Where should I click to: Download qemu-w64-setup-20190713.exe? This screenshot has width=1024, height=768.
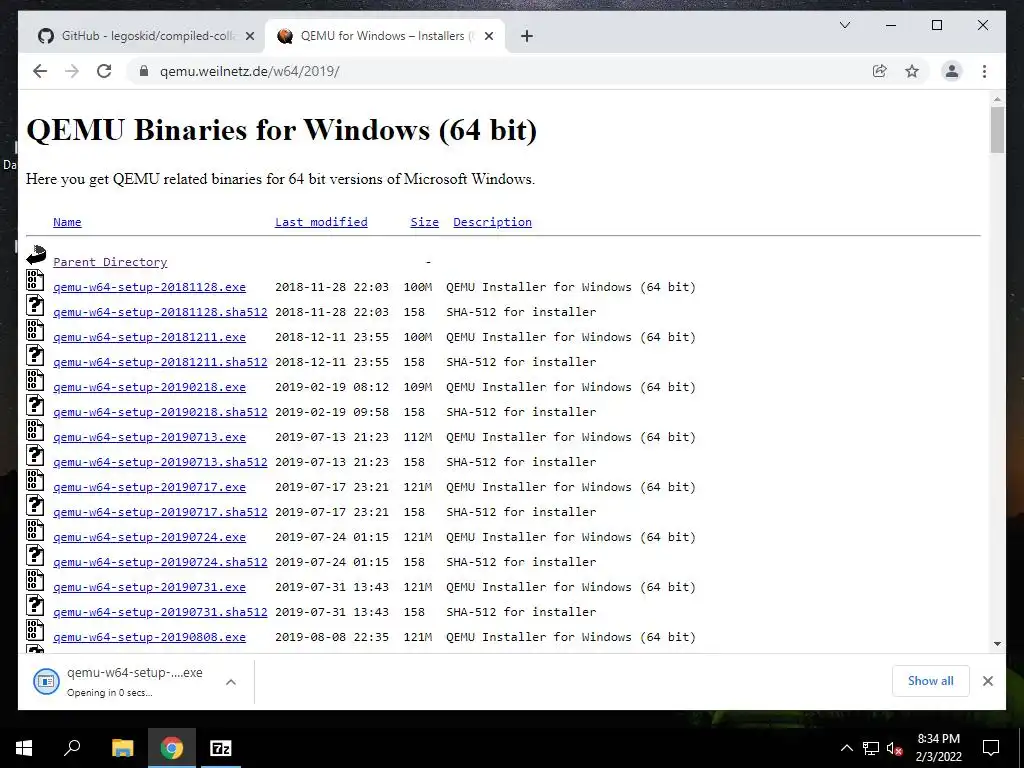point(150,437)
